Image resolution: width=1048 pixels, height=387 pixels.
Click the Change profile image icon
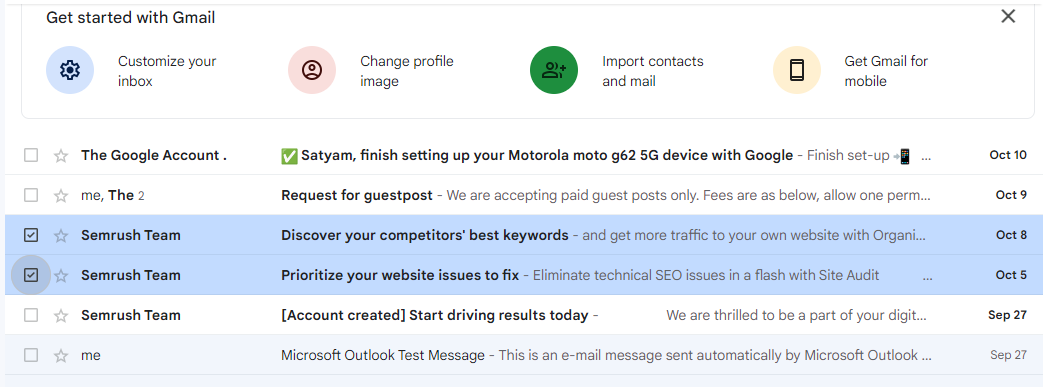[x=311, y=70]
